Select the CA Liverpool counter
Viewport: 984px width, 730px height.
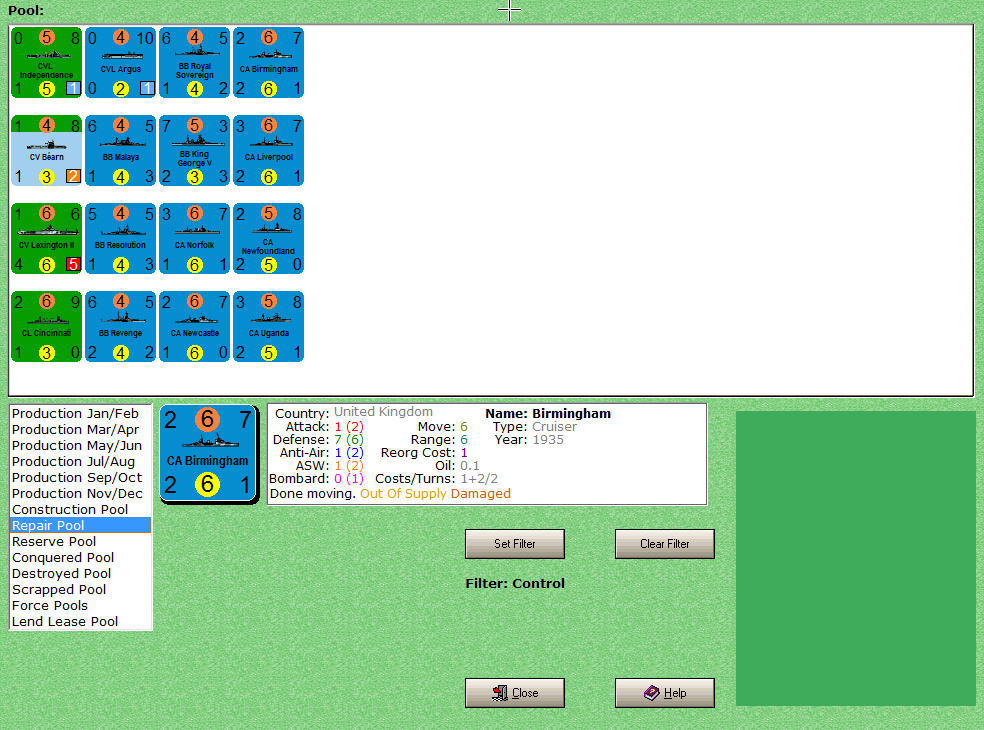click(x=268, y=150)
